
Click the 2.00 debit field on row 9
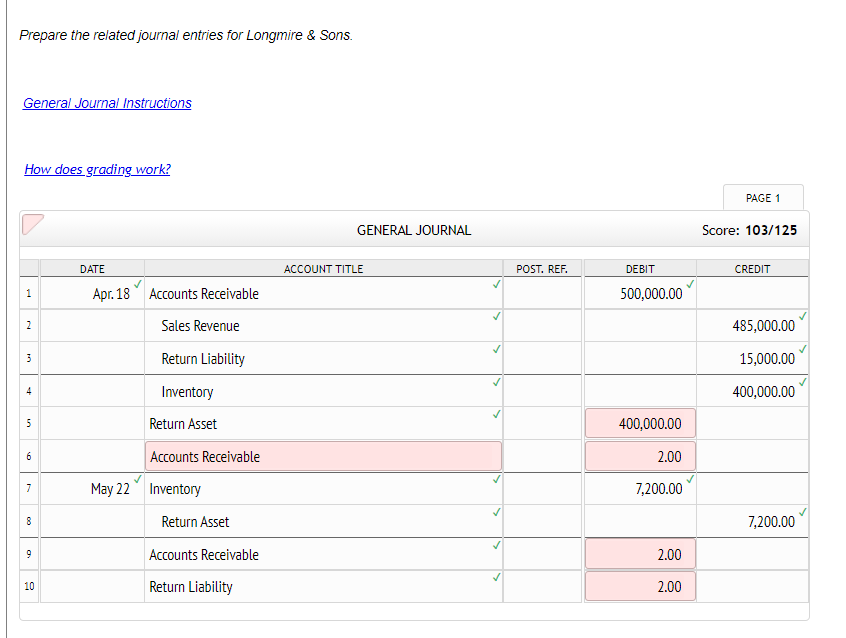coord(639,553)
